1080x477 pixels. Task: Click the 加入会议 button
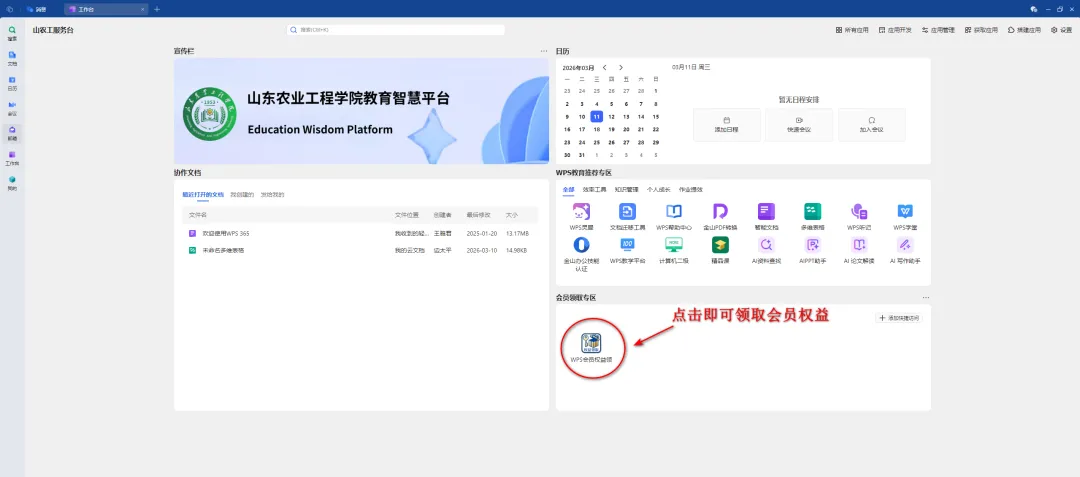[x=871, y=125]
